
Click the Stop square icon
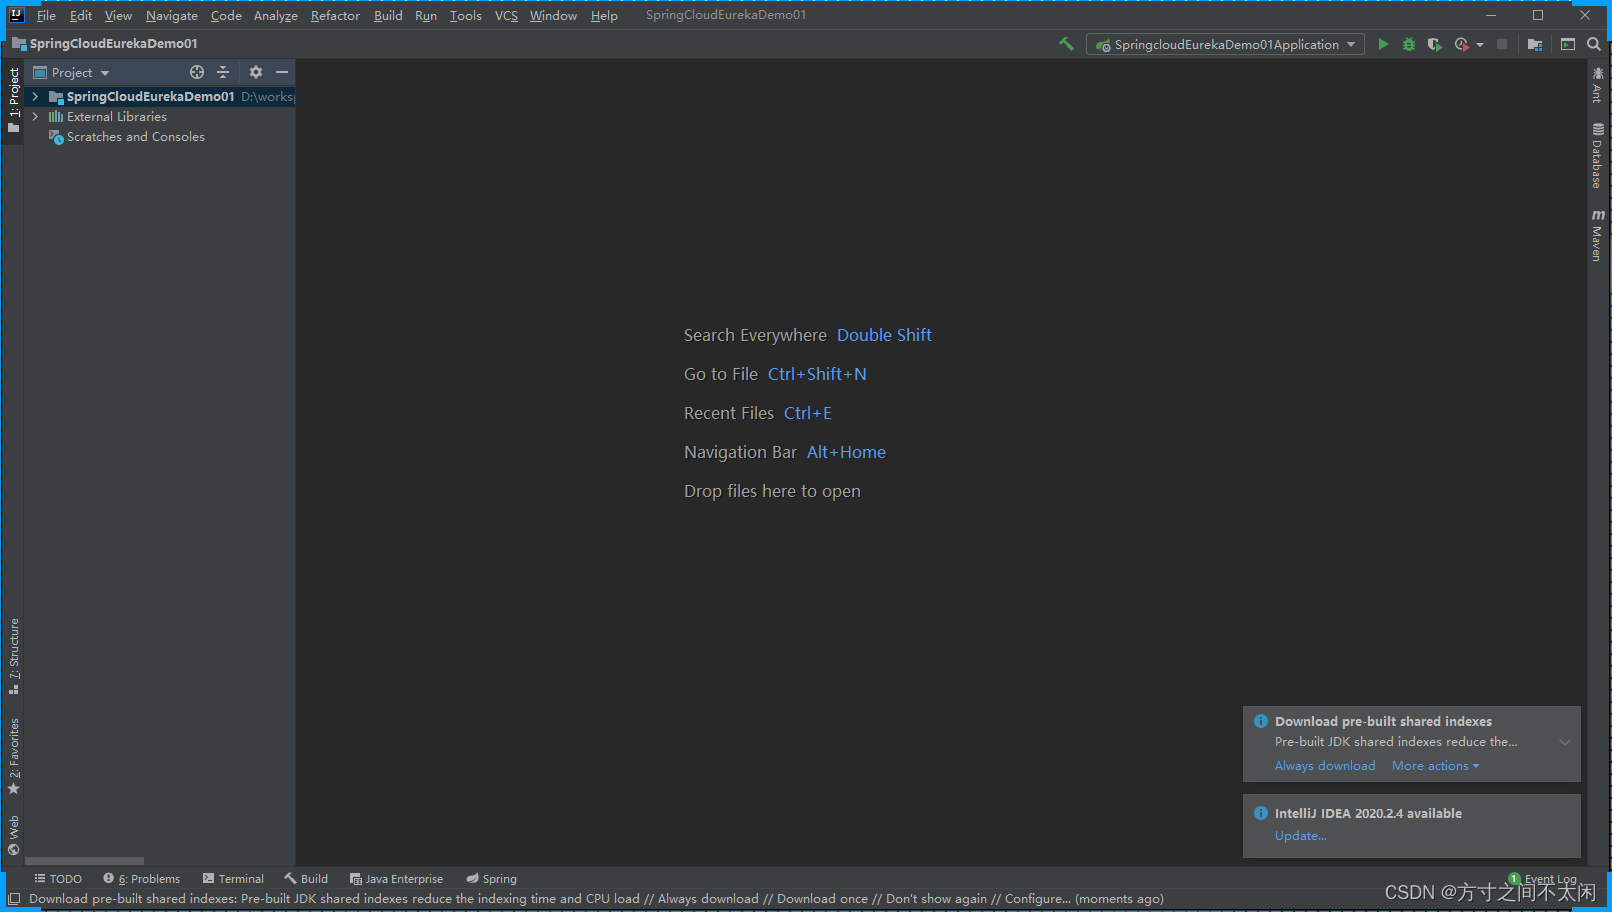pyautogui.click(x=1502, y=44)
